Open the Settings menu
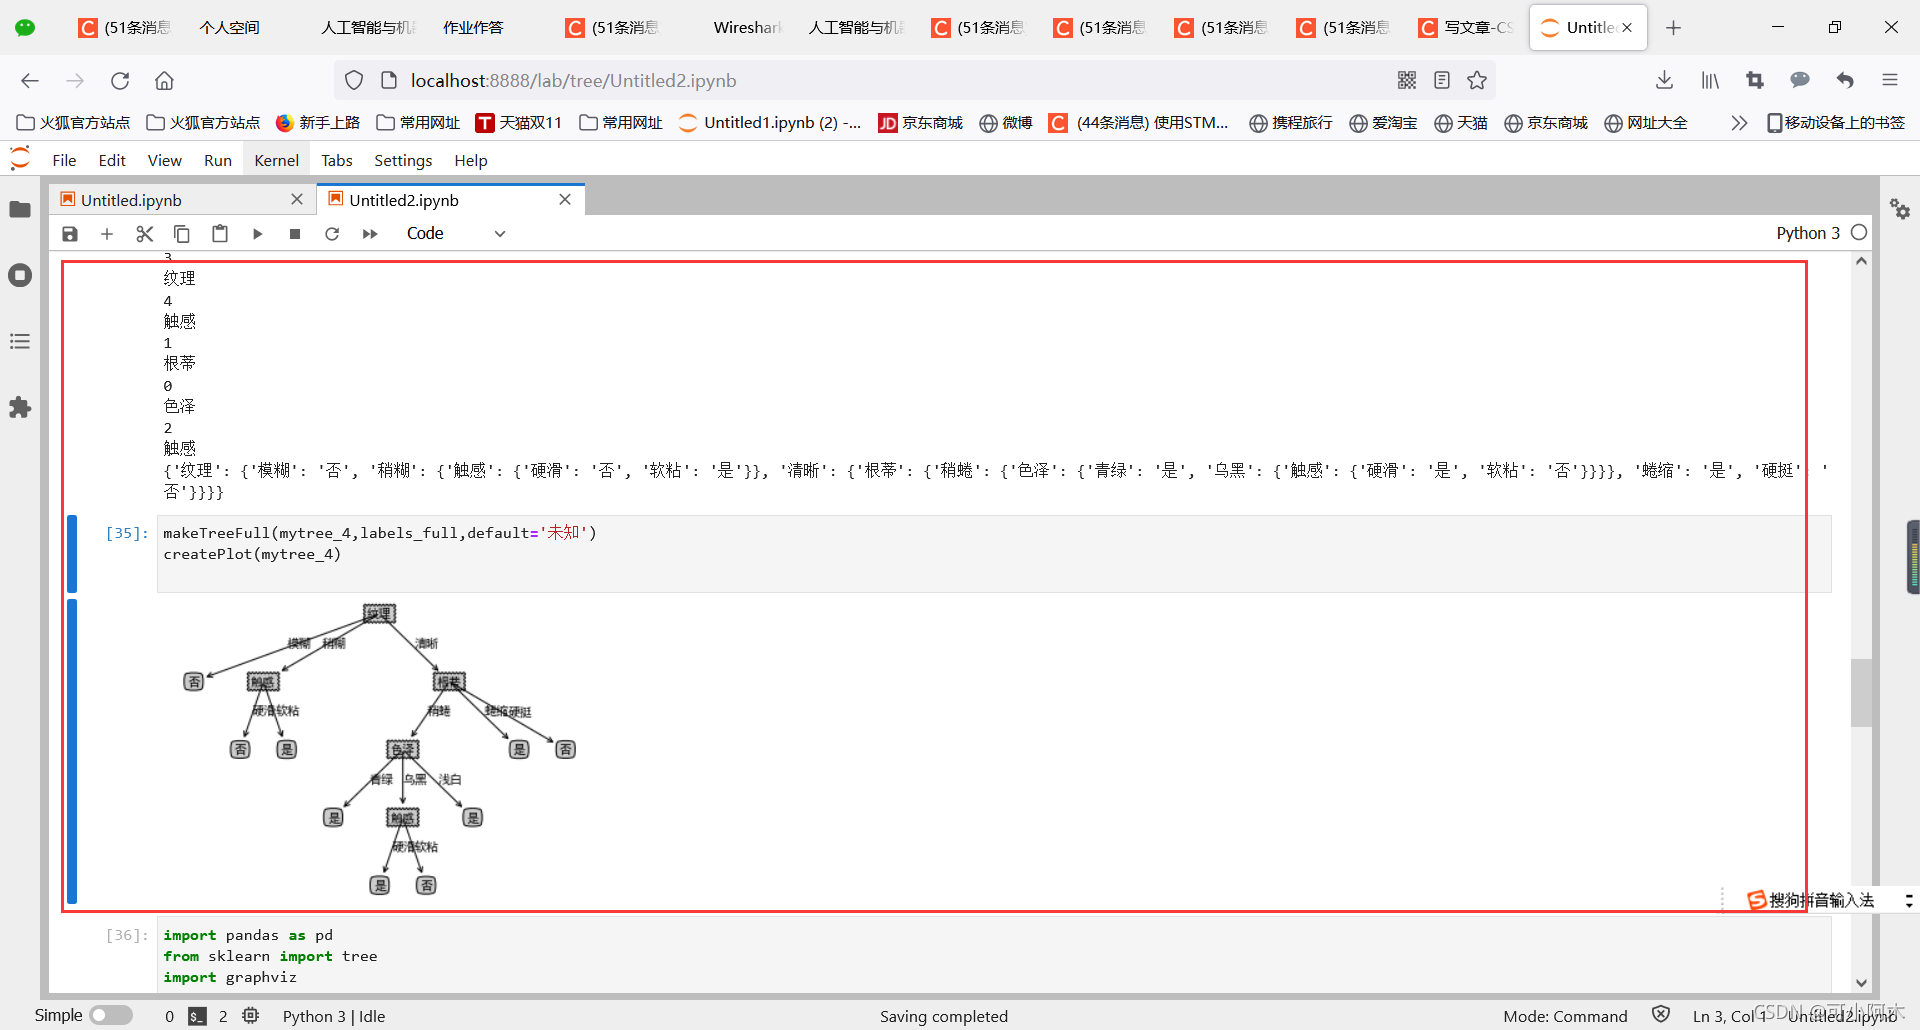Viewport: 1920px width, 1030px height. (403, 160)
